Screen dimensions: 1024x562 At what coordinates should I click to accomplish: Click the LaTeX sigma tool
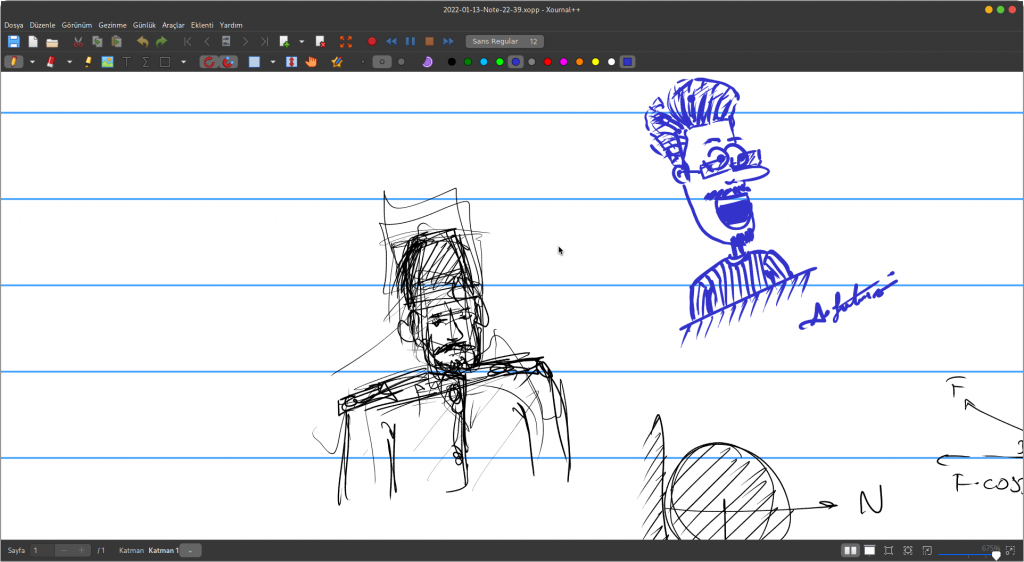[x=146, y=62]
